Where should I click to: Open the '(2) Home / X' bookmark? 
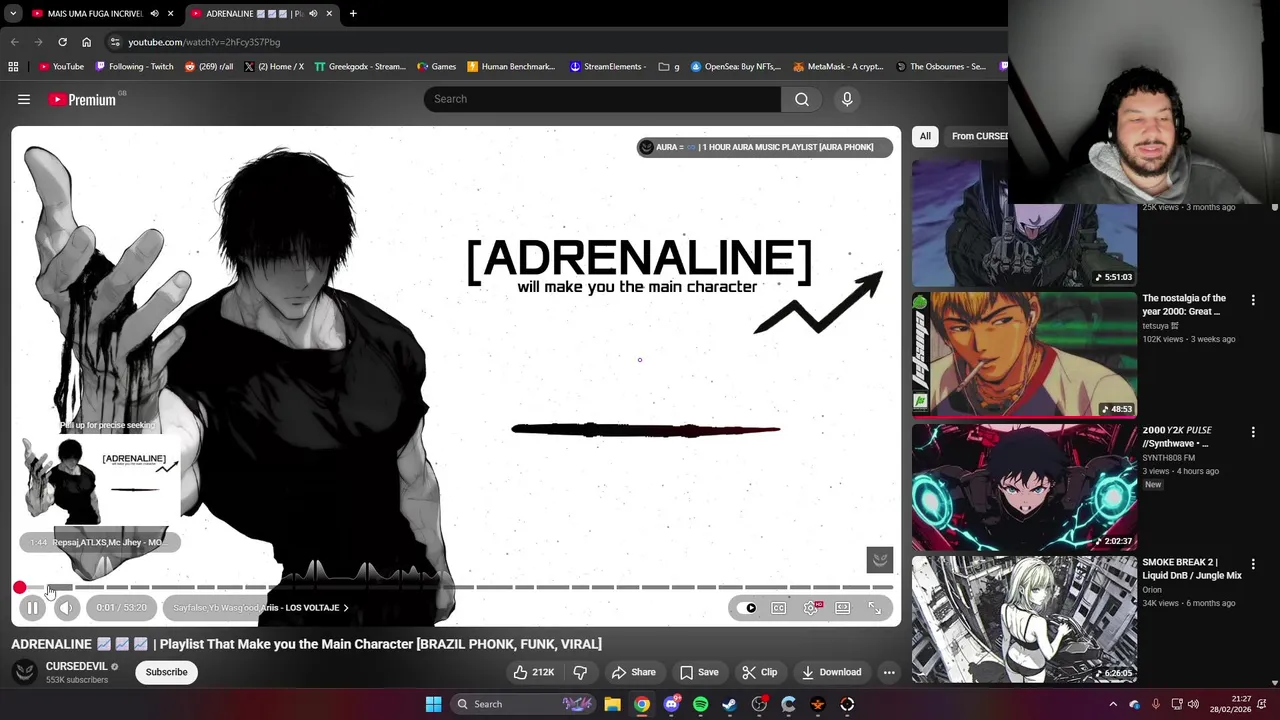click(x=274, y=67)
